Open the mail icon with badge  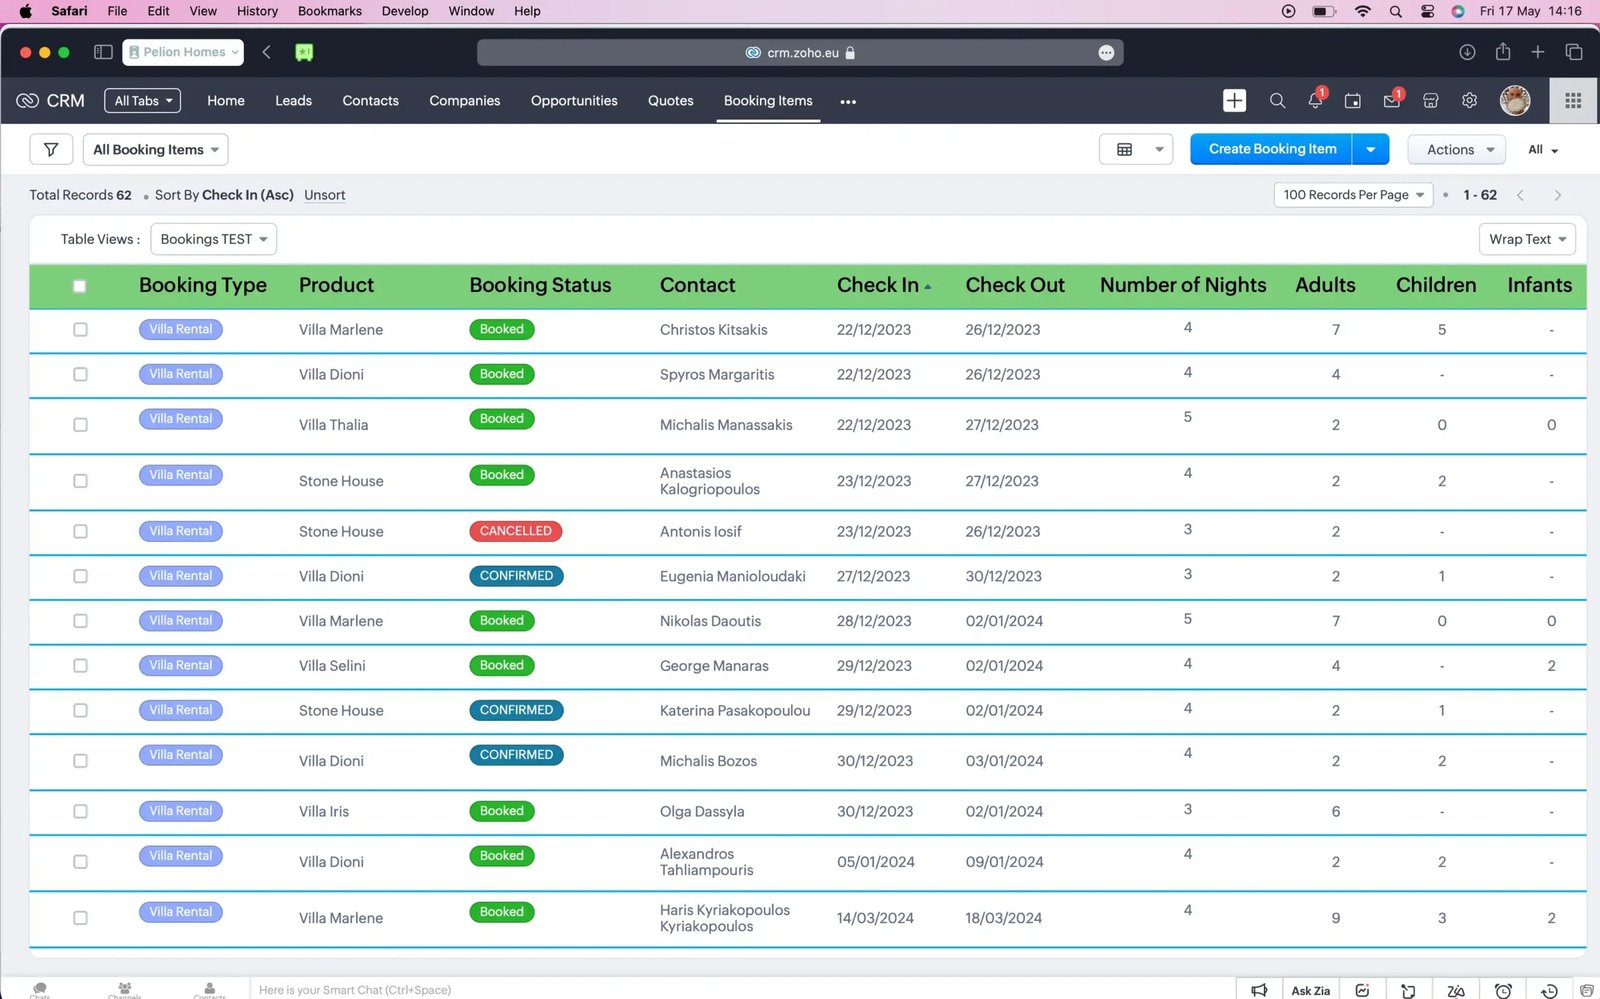pos(1391,101)
